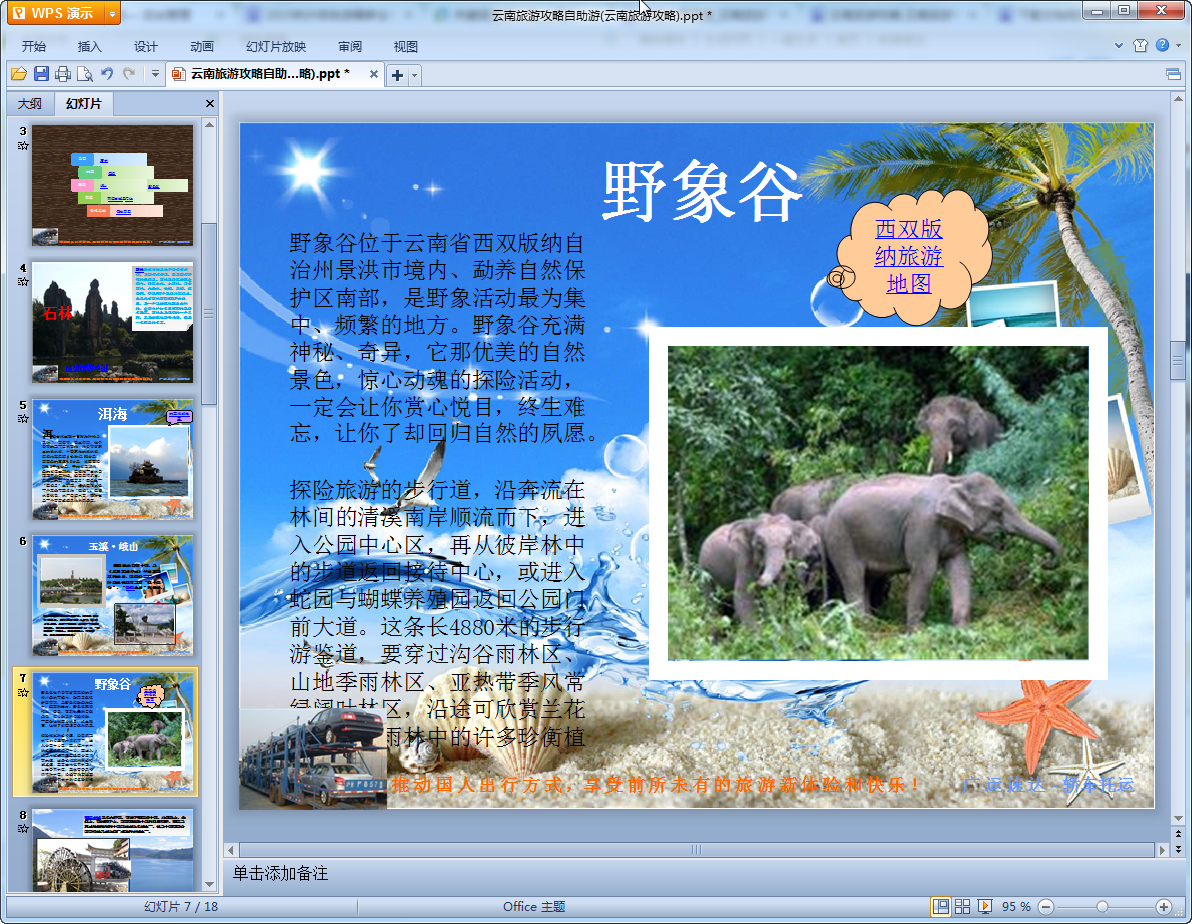Viewport: 1192px width, 924px height.
Task: Zoom out with the minus button
Action: pos(1046,907)
